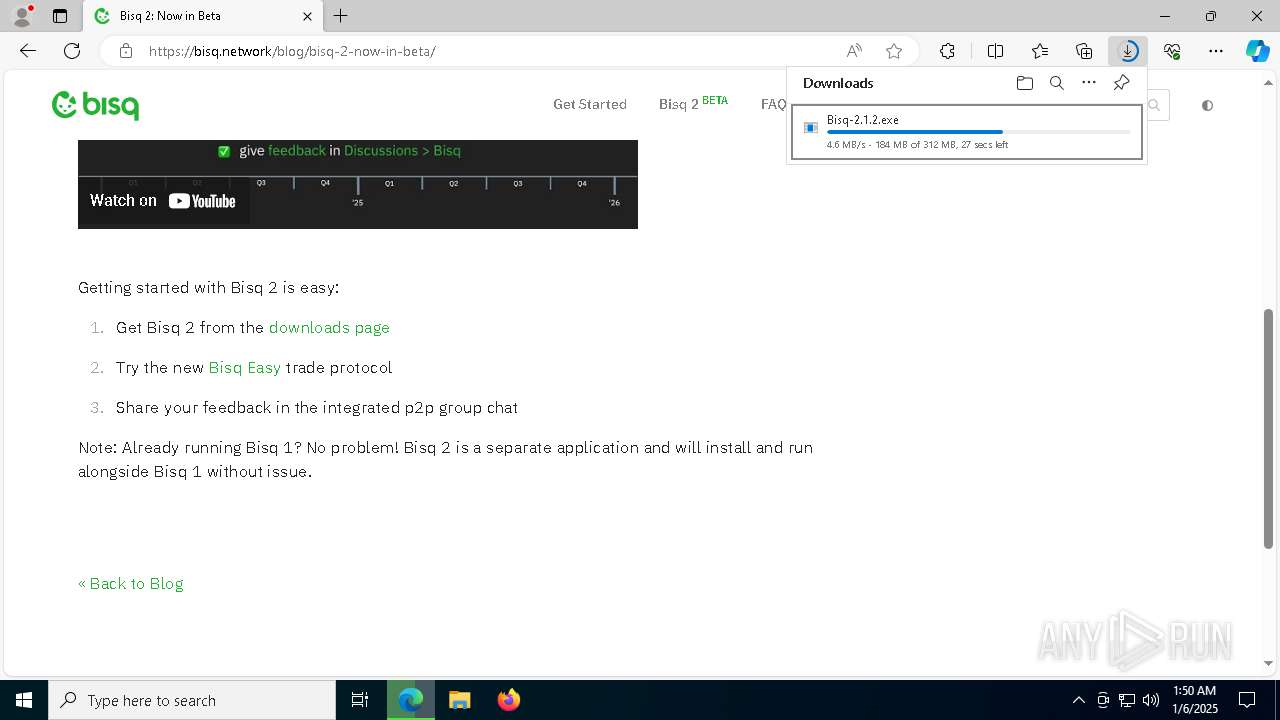Click the Downloads toolbar icon

(1128, 51)
